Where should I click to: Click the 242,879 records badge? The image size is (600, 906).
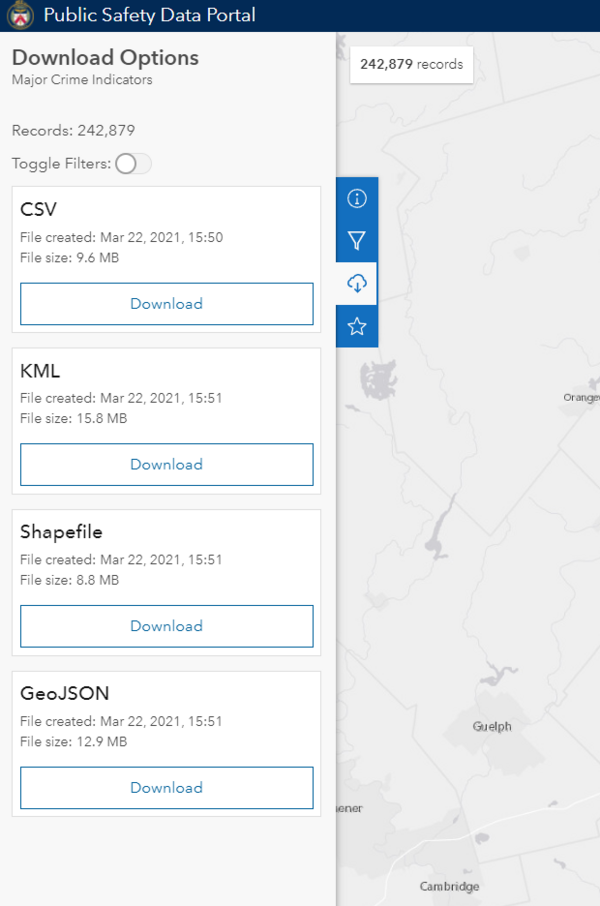[411, 64]
